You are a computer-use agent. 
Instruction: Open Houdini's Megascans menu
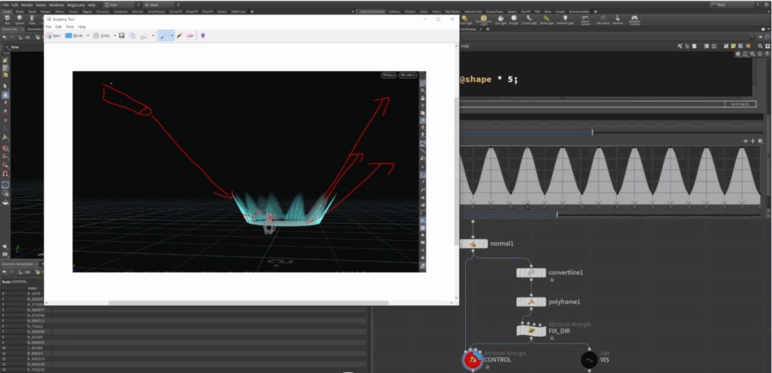point(75,5)
